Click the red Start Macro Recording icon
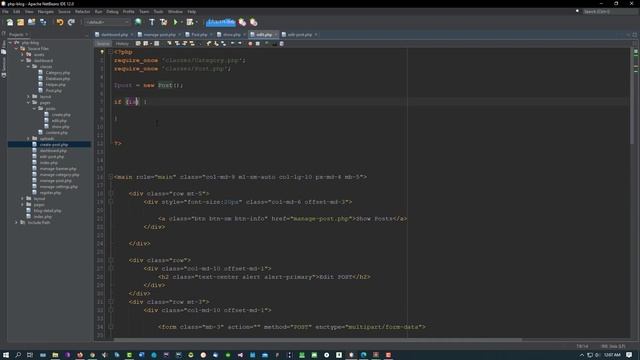 pyautogui.click(x=250, y=44)
